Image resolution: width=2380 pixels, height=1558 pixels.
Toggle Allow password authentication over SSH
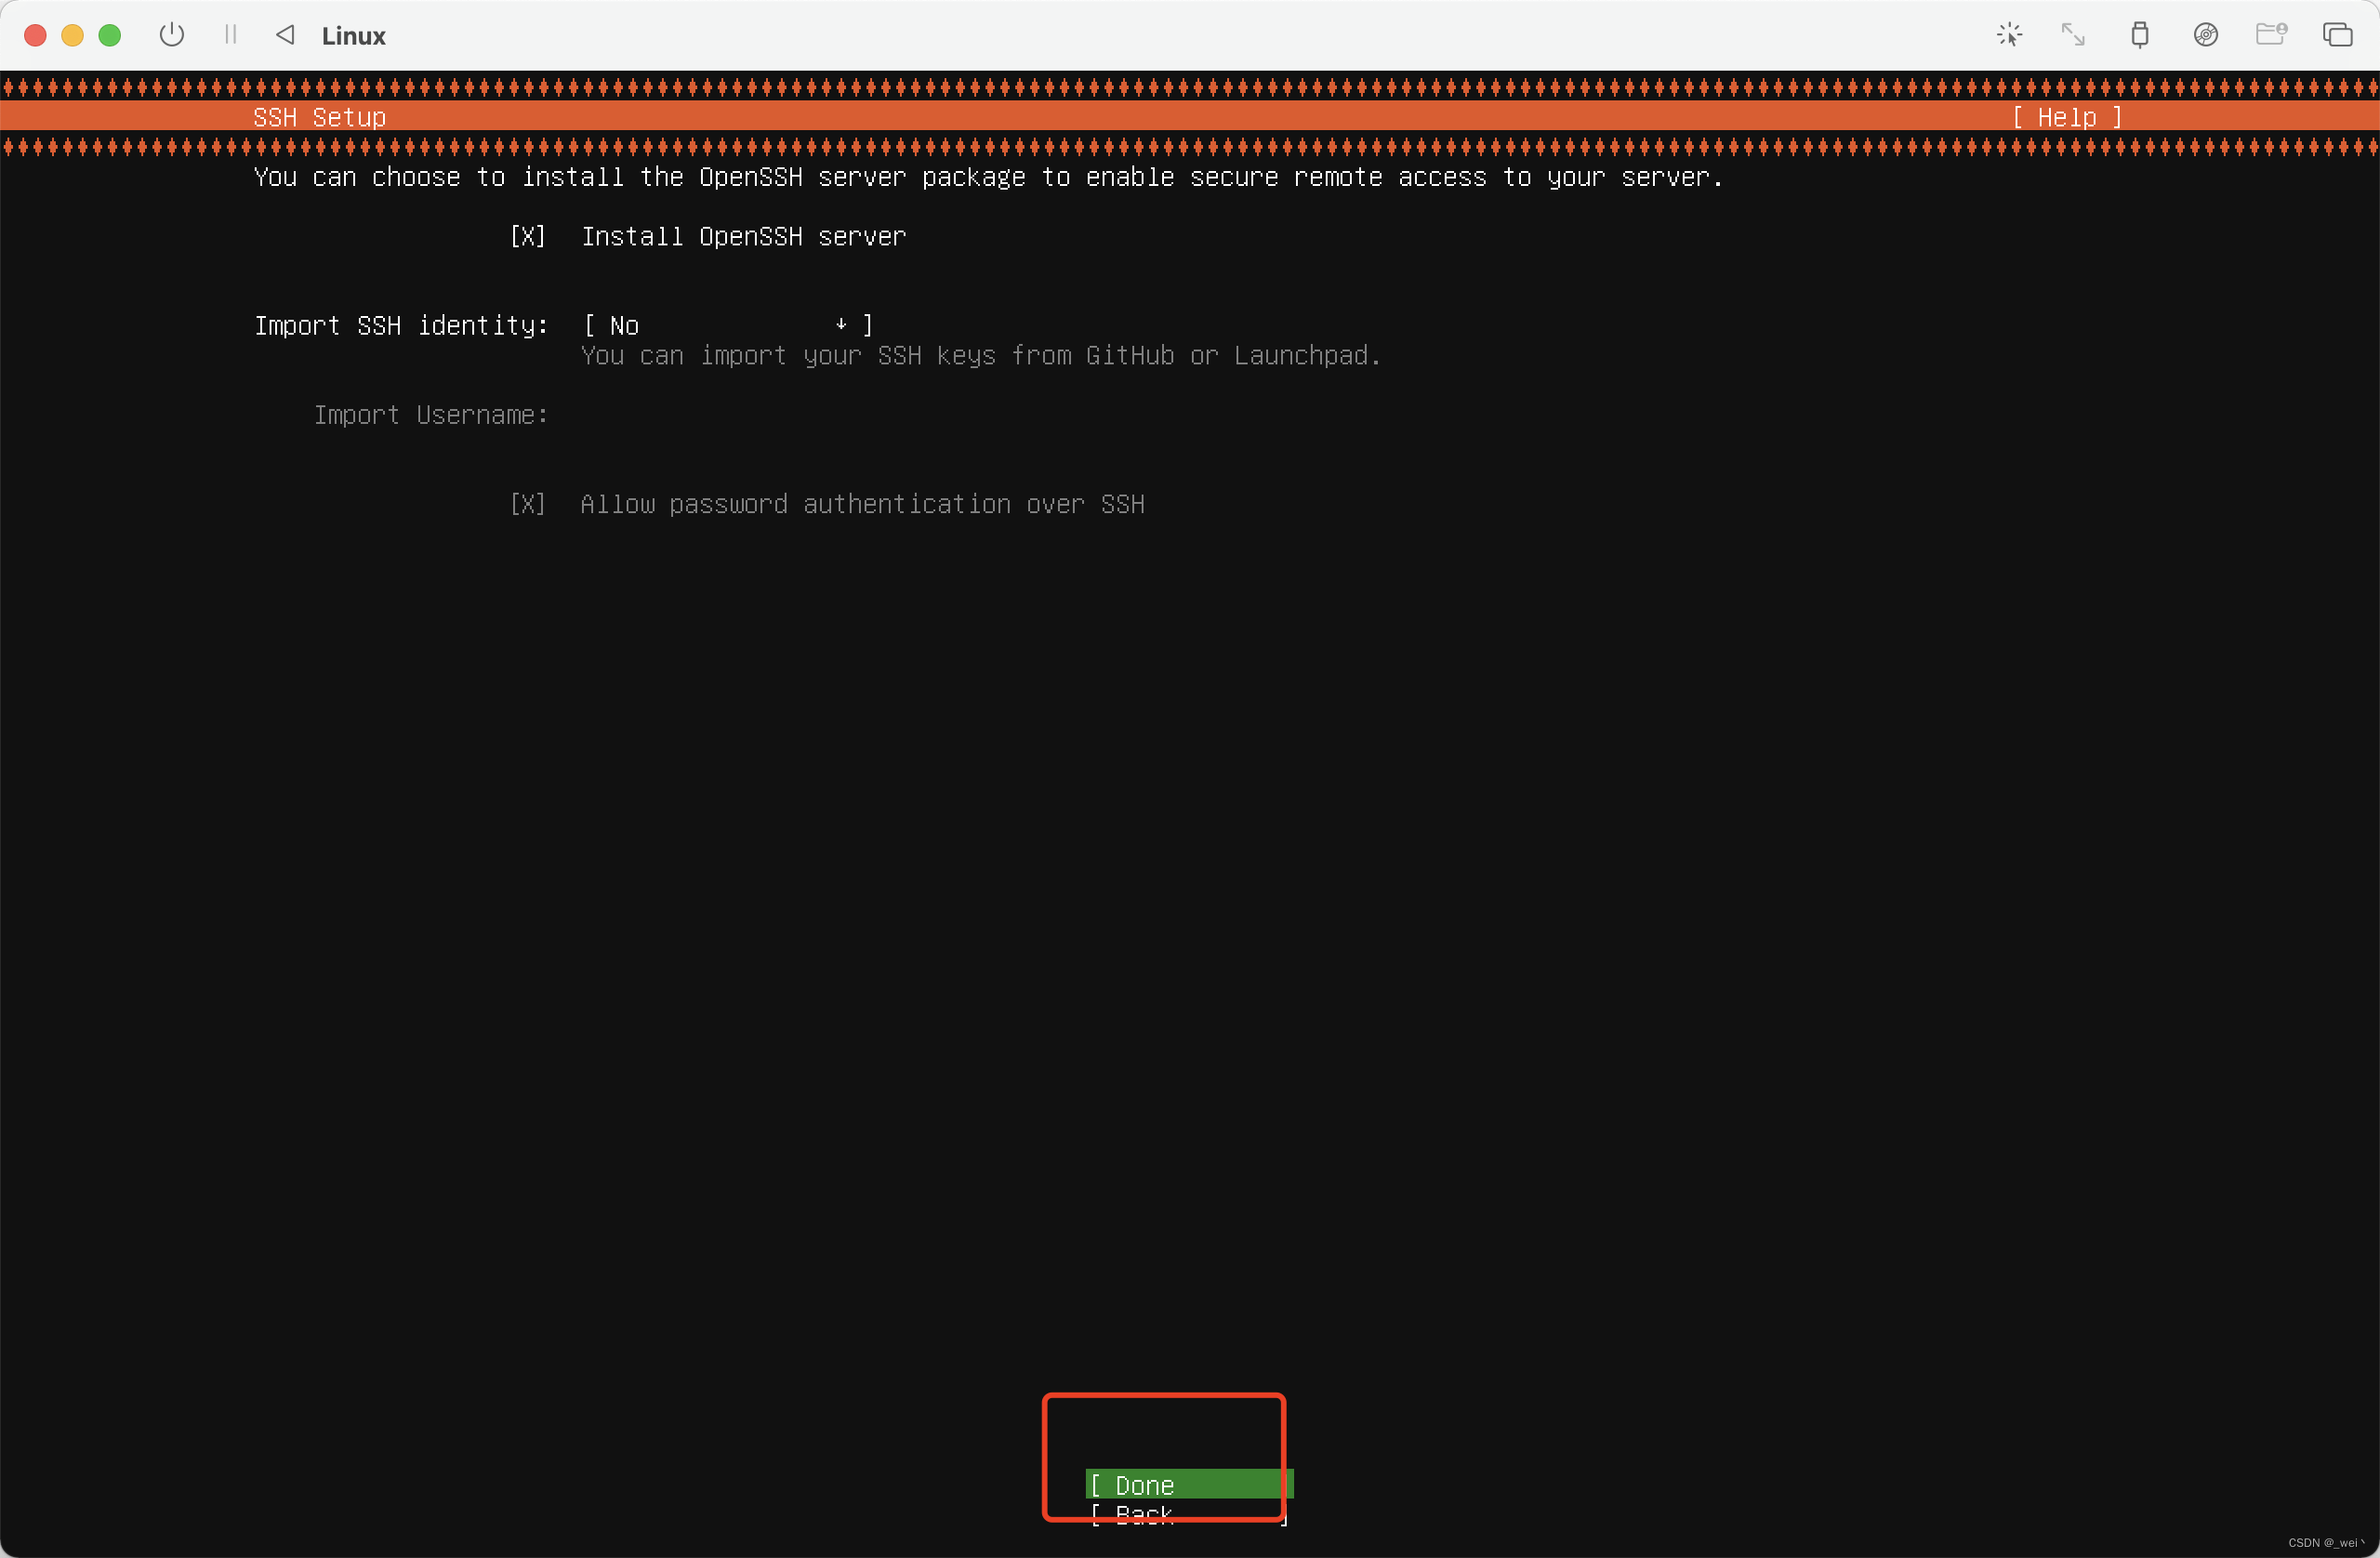(x=527, y=504)
